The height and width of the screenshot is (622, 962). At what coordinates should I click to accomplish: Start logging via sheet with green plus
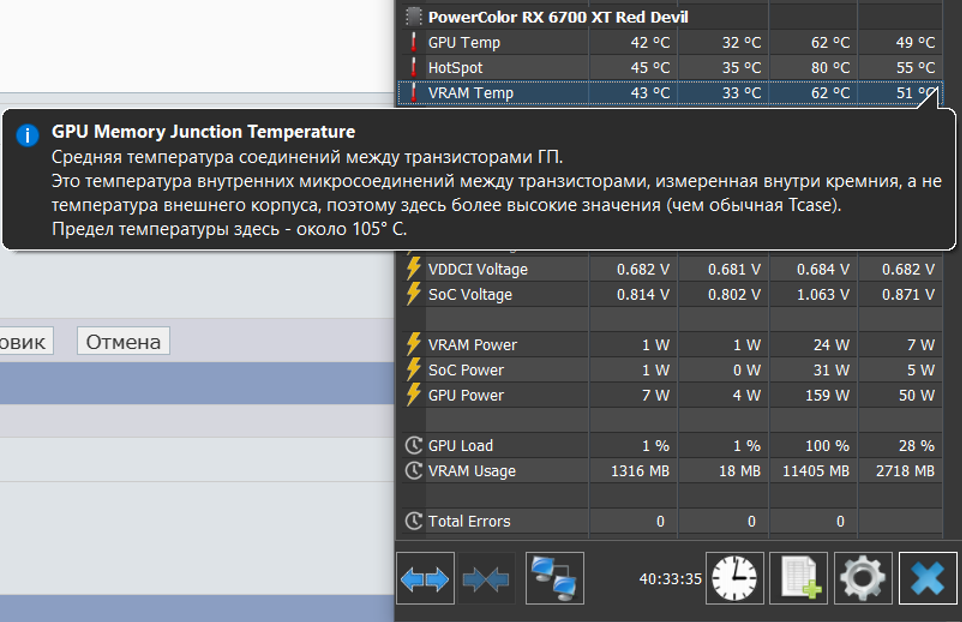click(799, 578)
